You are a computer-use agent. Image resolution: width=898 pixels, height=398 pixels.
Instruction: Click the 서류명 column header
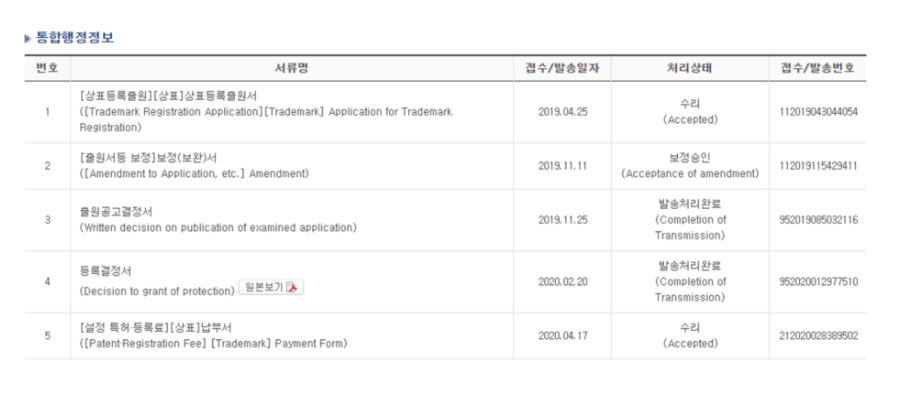tap(292, 69)
